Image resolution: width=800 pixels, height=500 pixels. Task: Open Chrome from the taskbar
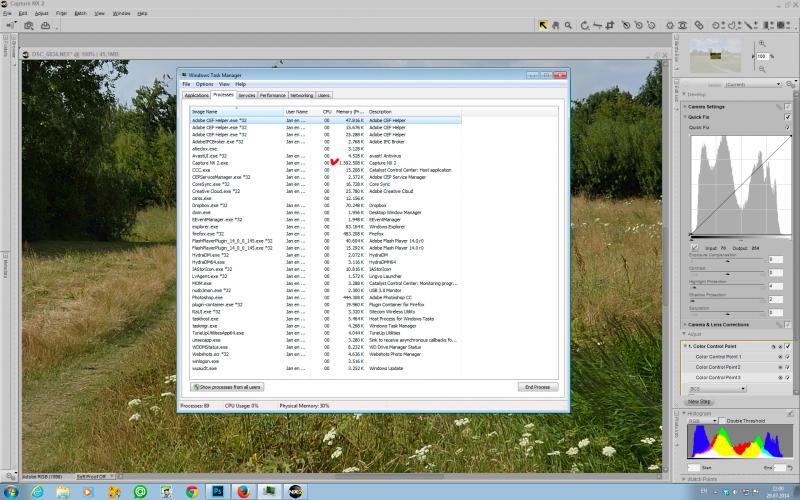point(192,491)
